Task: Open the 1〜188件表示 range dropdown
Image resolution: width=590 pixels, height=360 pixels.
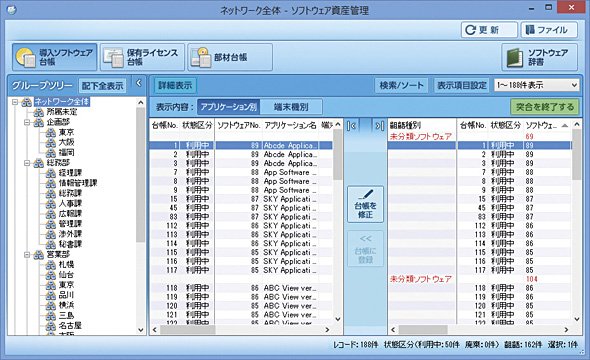Action: pyautogui.click(x=537, y=85)
